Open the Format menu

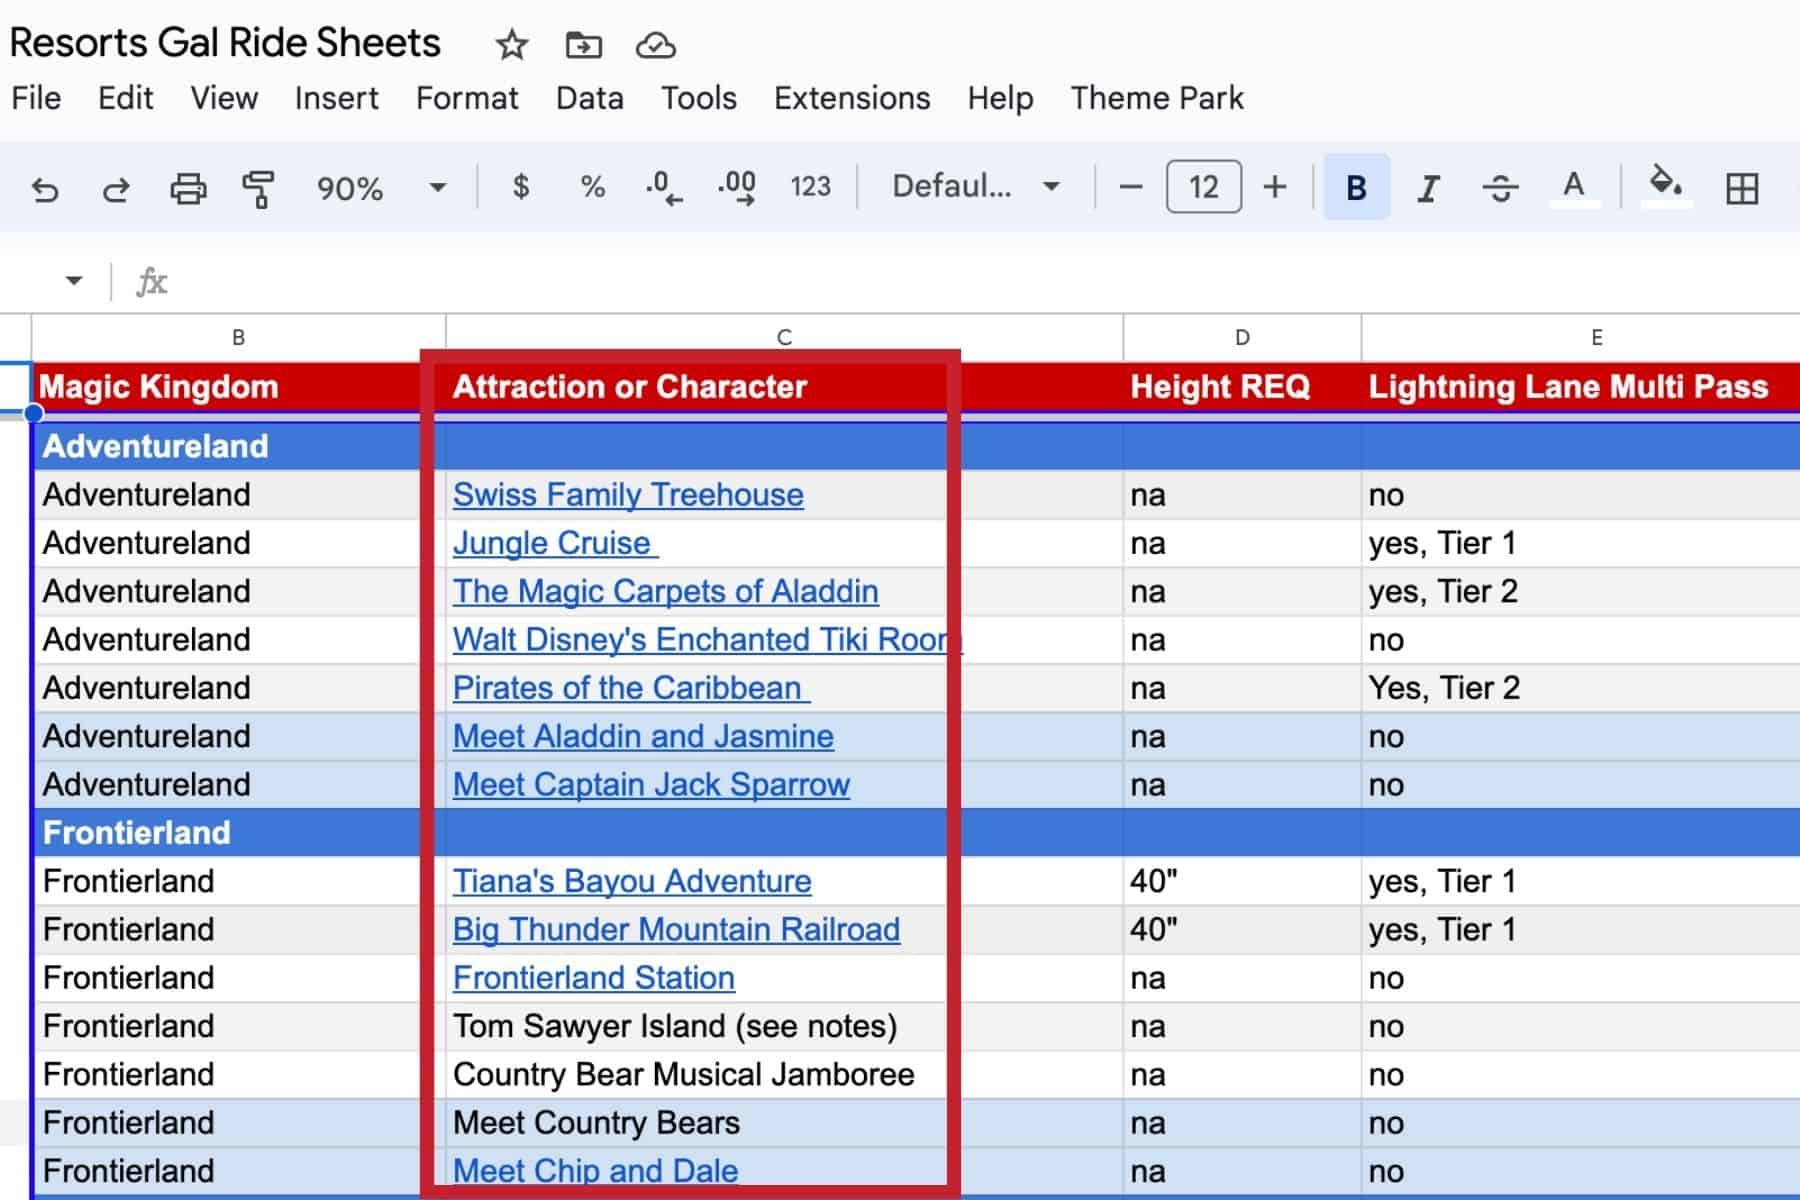click(467, 98)
